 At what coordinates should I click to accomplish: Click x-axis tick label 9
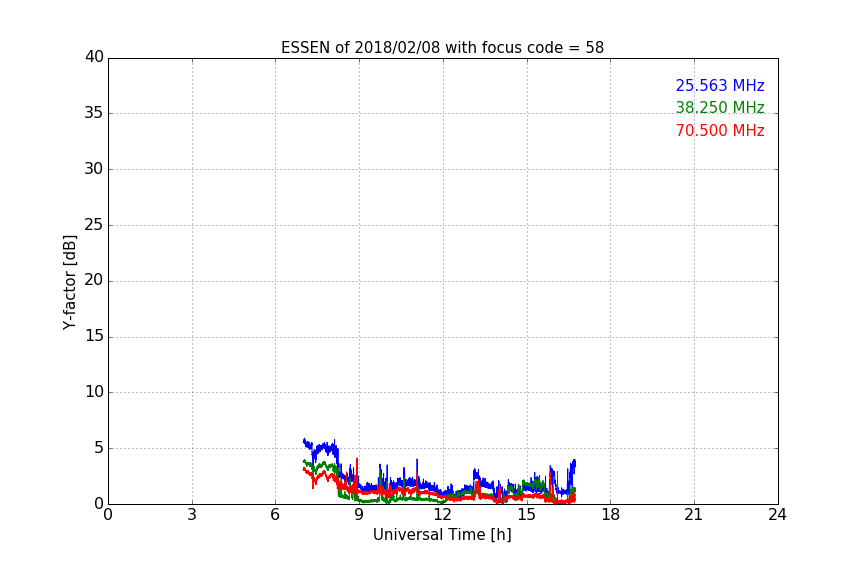tap(359, 515)
